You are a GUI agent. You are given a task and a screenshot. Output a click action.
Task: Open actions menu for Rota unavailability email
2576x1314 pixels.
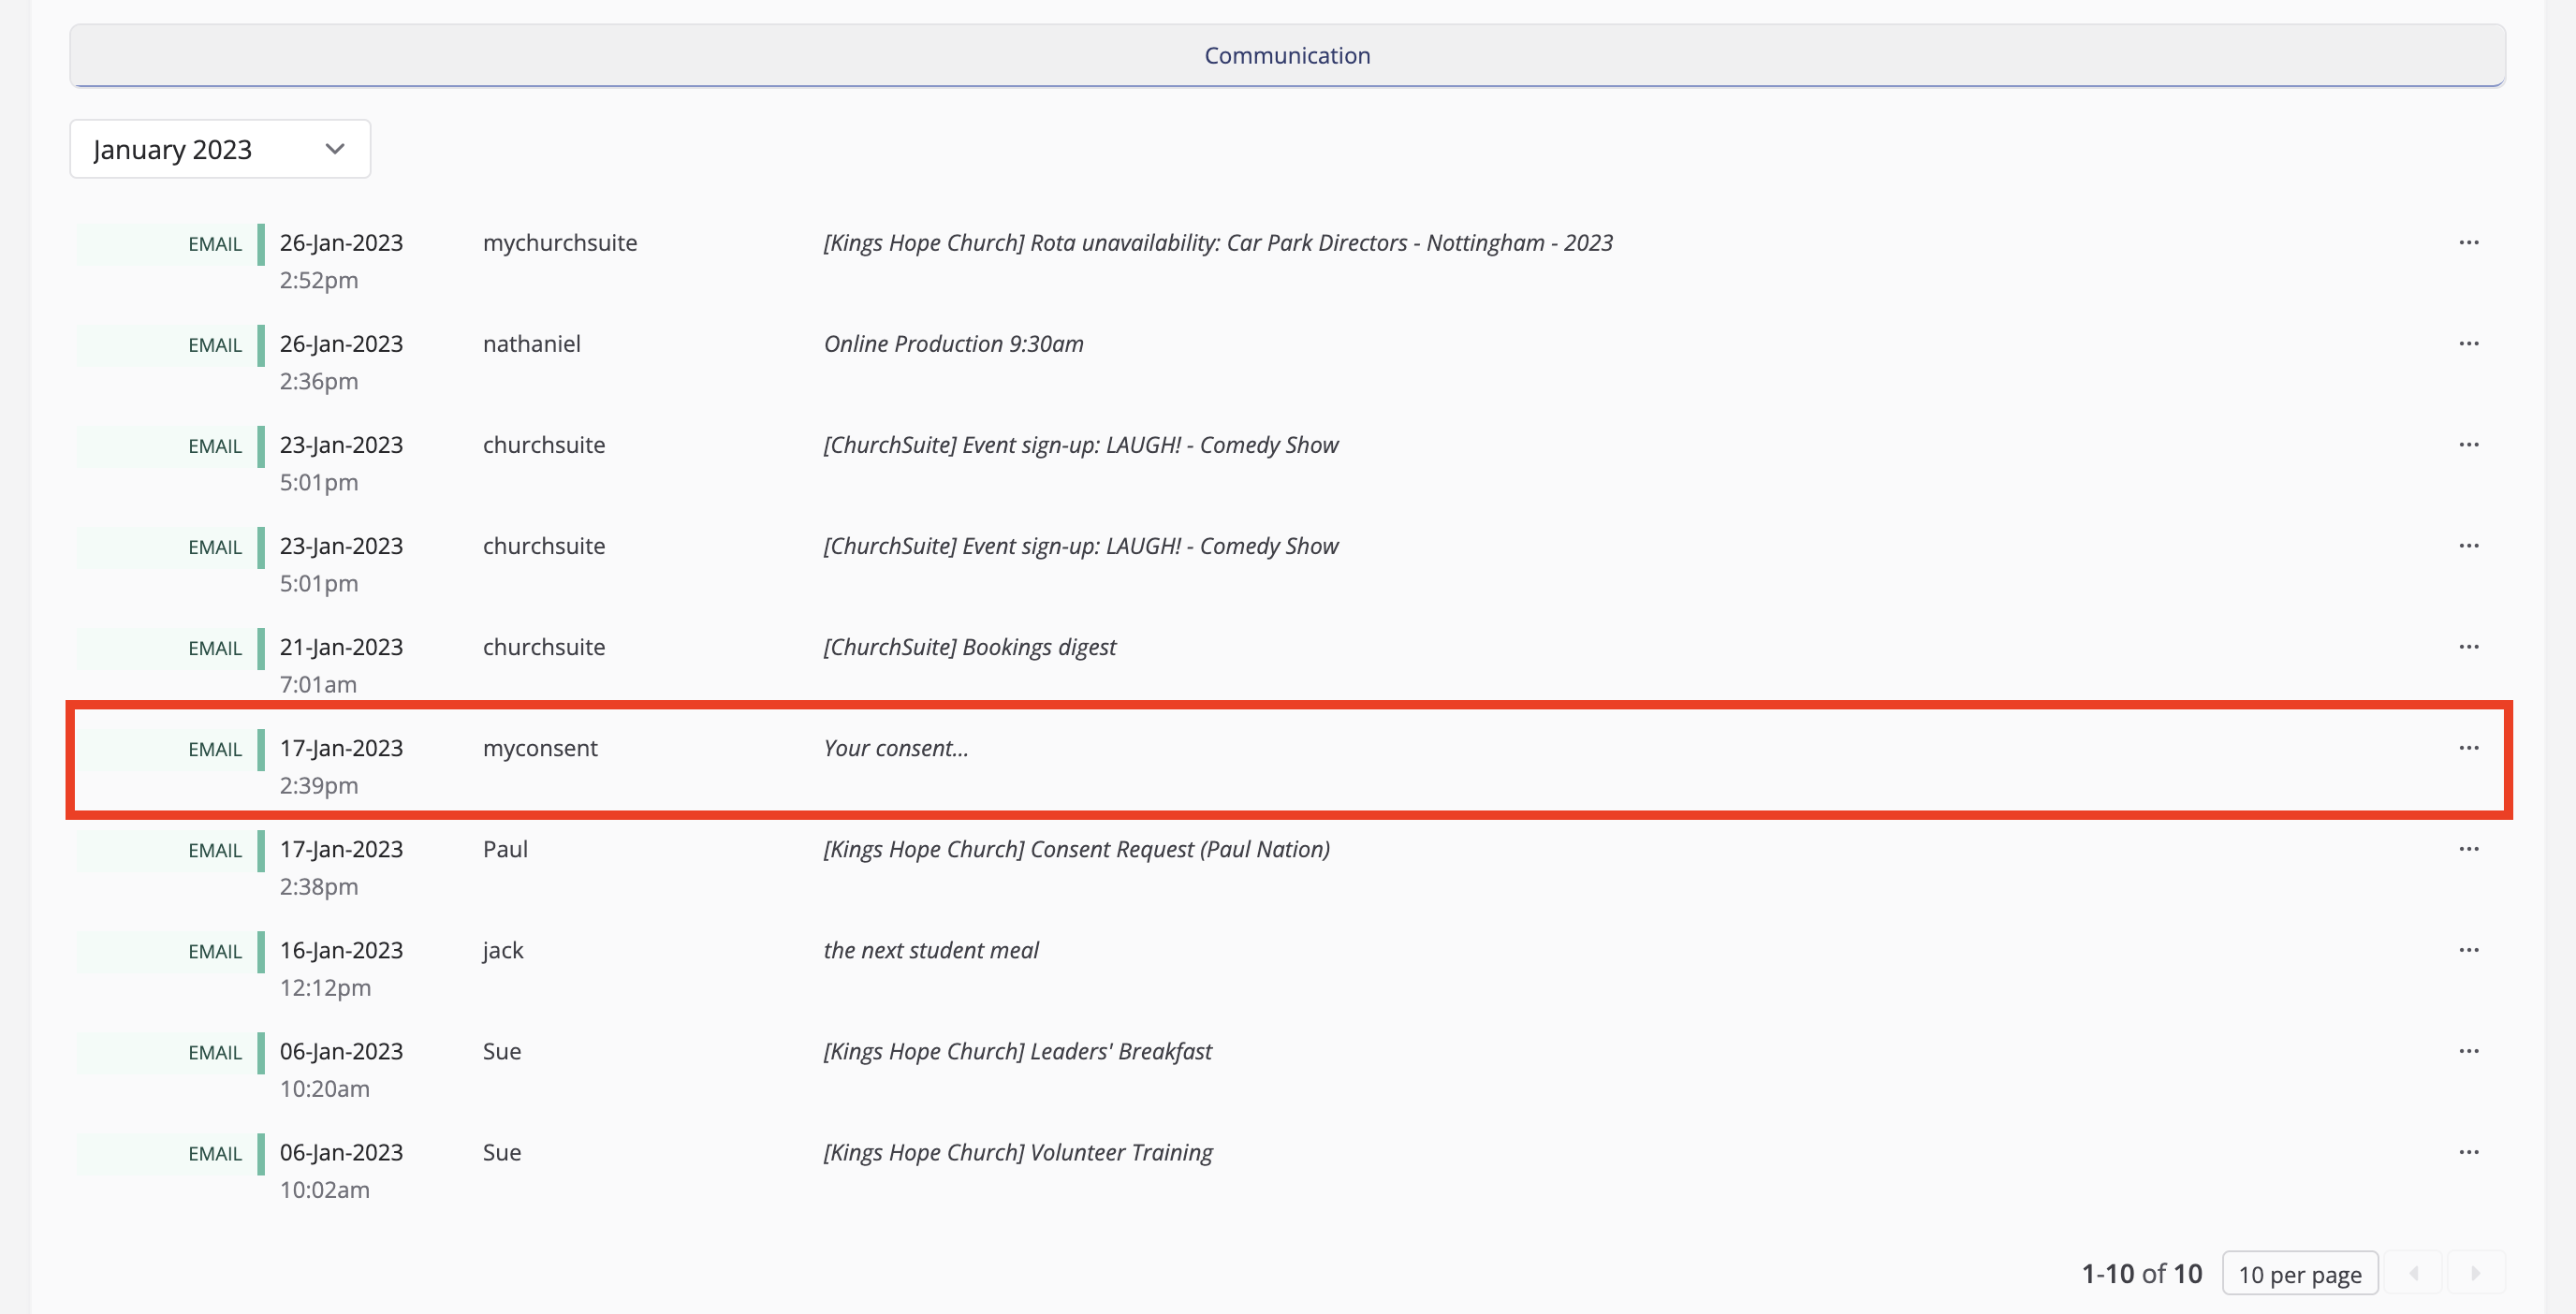(x=2468, y=243)
